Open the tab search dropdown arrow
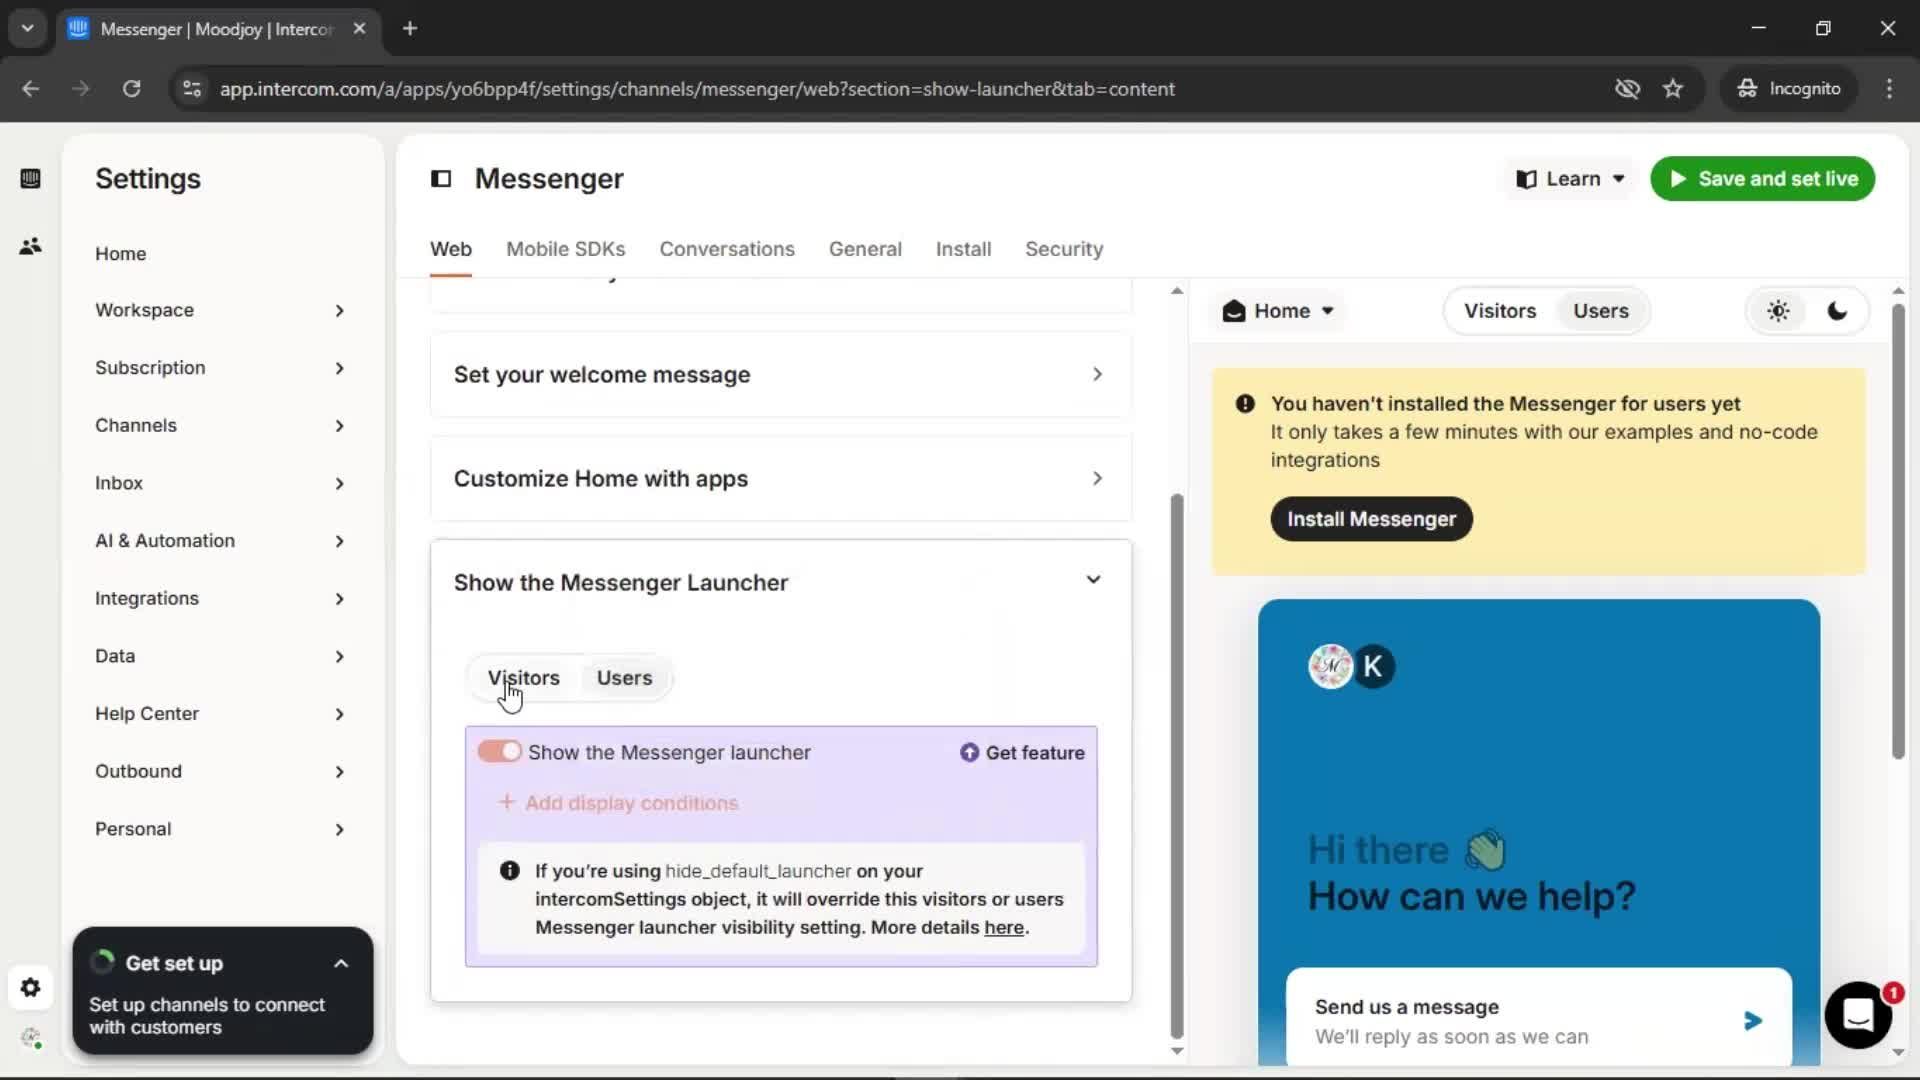The height and width of the screenshot is (1080, 1920). click(28, 29)
